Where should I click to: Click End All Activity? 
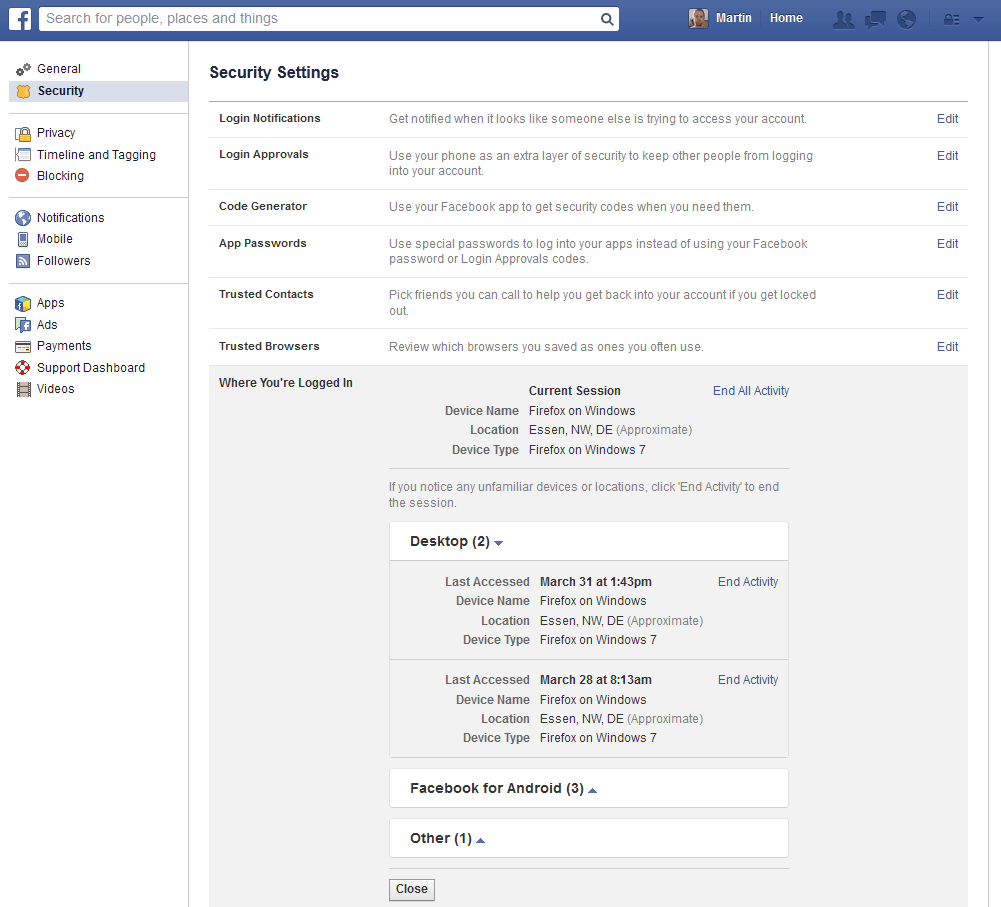coord(750,391)
